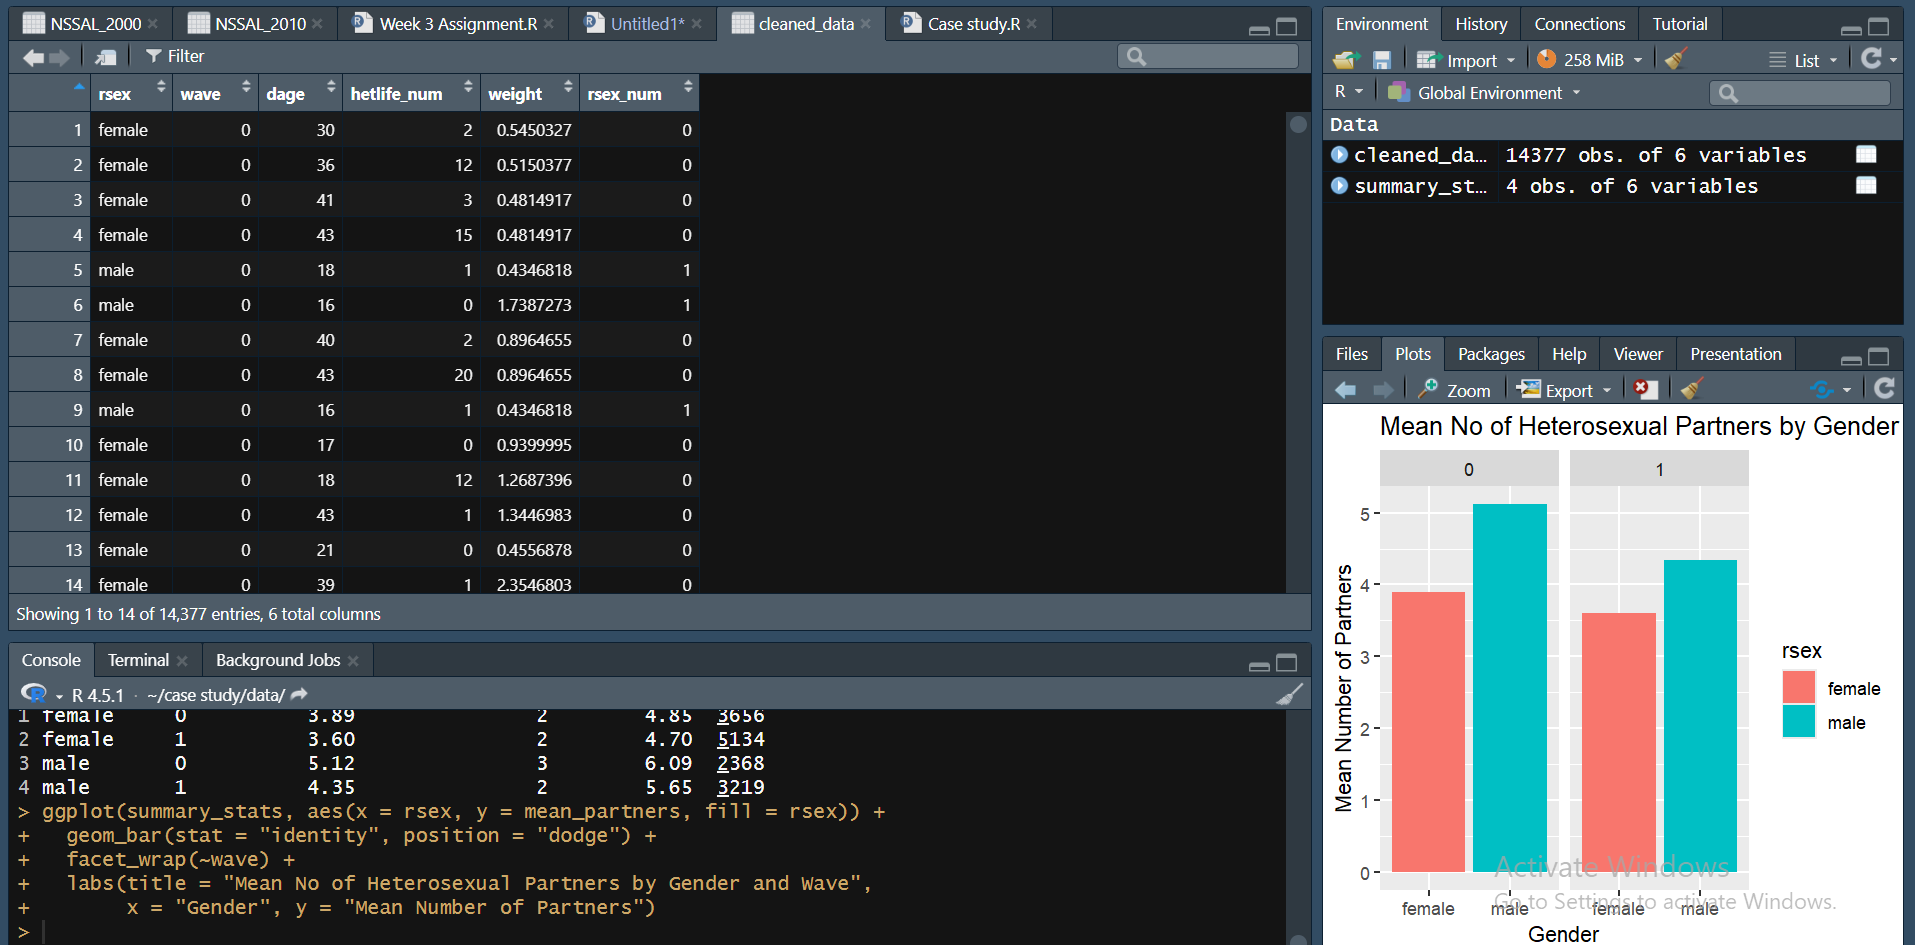
Task: Show next plot with forward arrow
Action: (1383, 390)
